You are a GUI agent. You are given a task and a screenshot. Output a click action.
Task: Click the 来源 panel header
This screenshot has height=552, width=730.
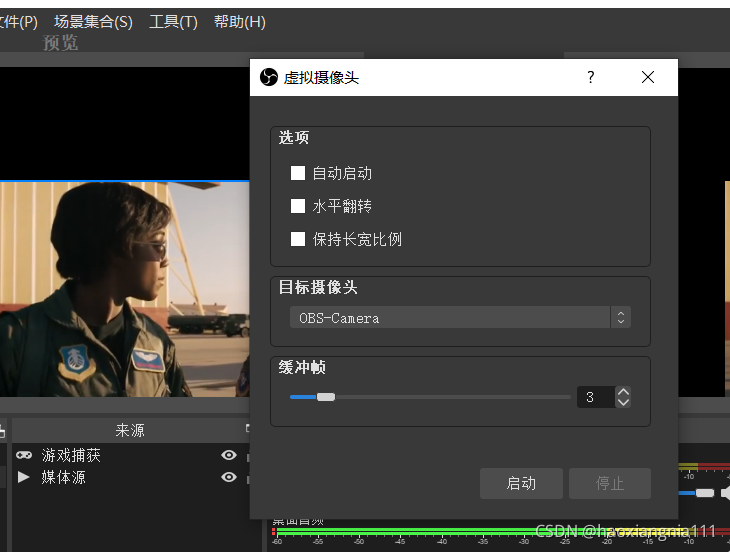click(130, 430)
